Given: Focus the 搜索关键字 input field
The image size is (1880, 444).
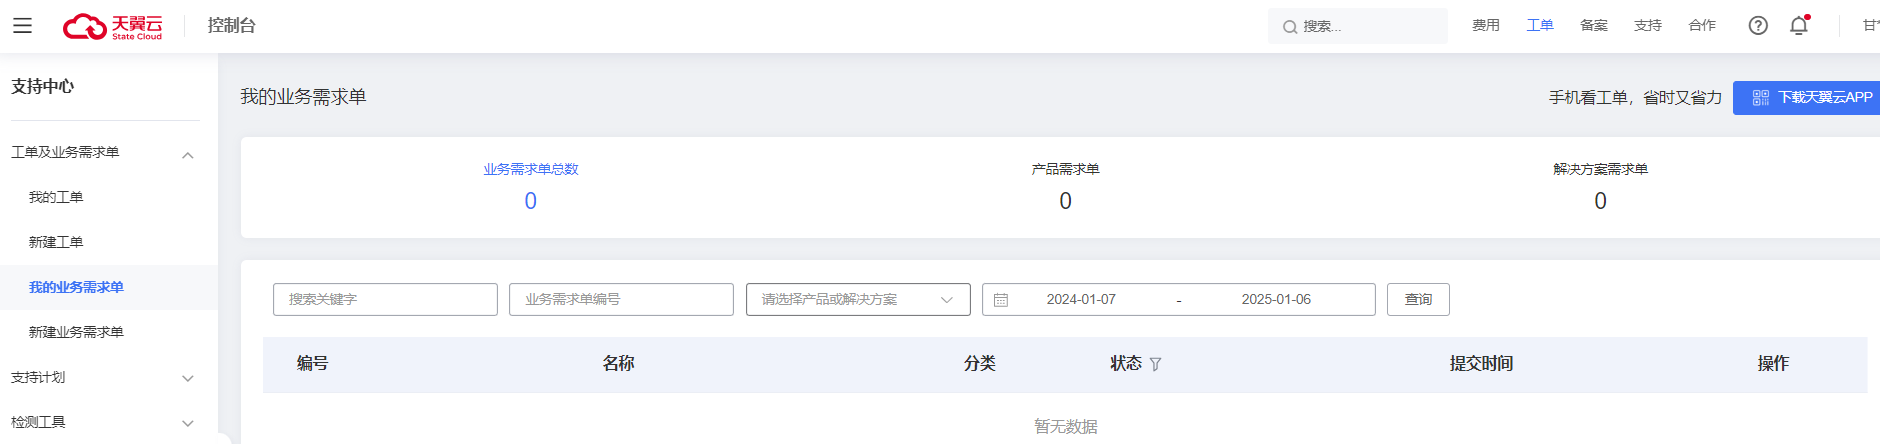Looking at the screenshot, I should [x=385, y=300].
